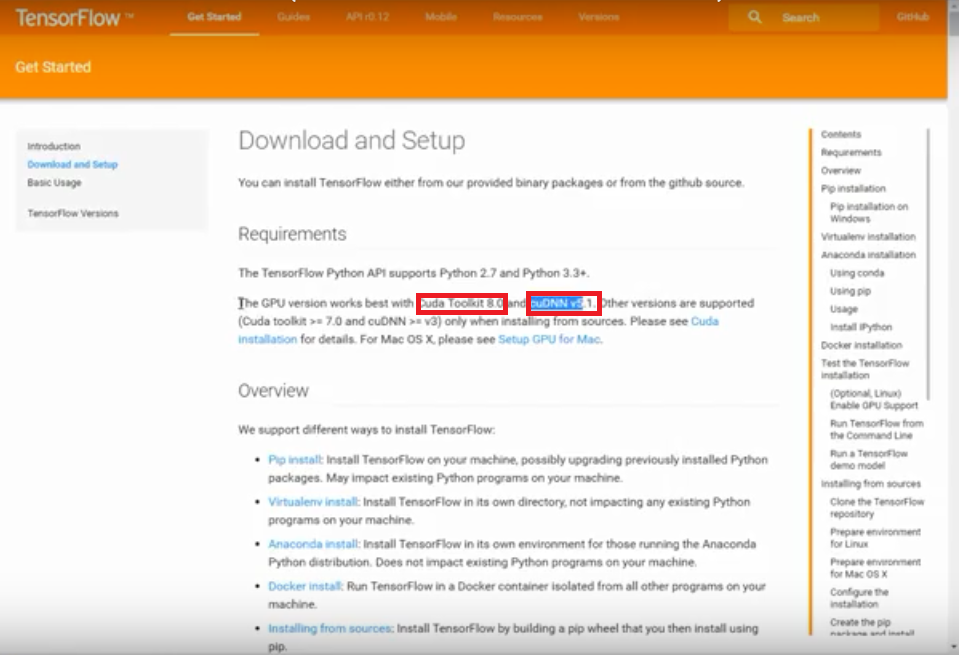
Task: Click the Contents heading in right sidebar
Action: click(840, 135)
